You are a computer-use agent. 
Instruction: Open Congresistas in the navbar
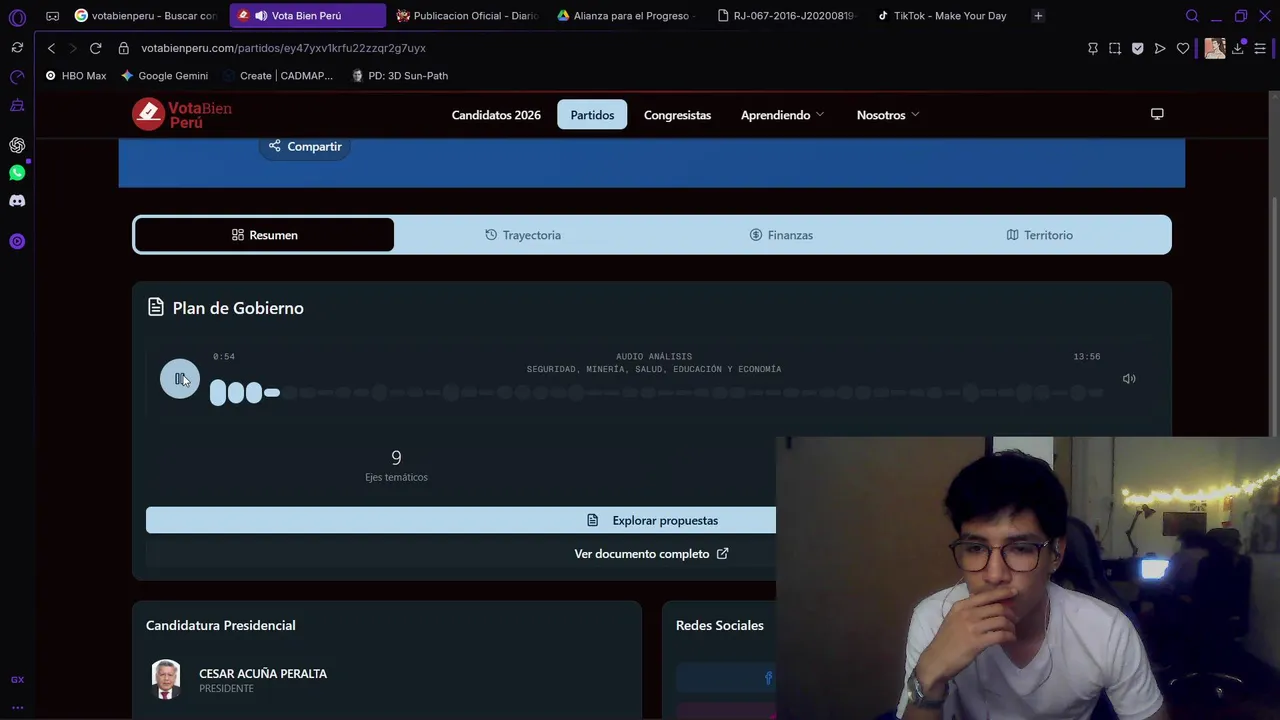click(x=677, y=115)
